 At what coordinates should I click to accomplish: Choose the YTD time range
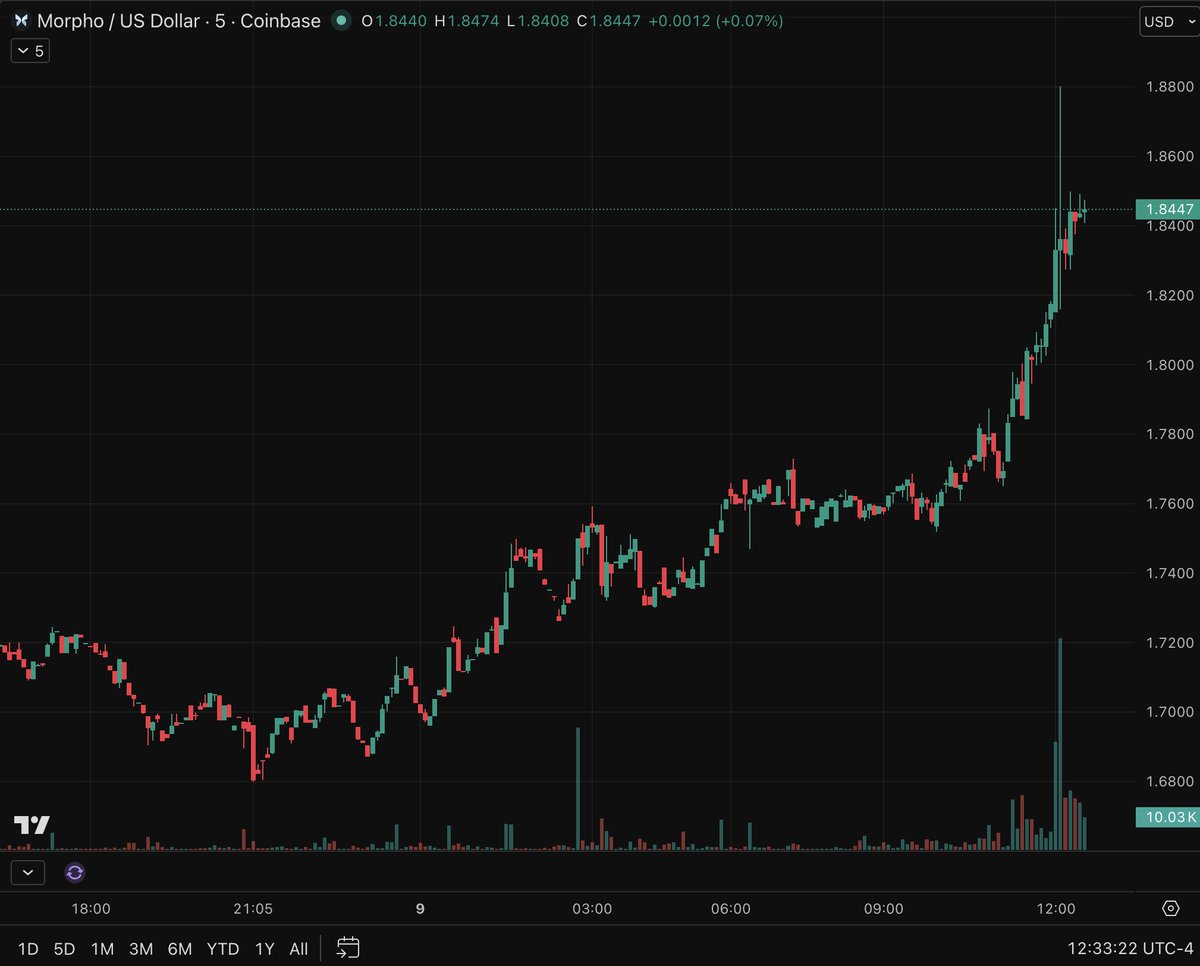(x=224, y=948)
